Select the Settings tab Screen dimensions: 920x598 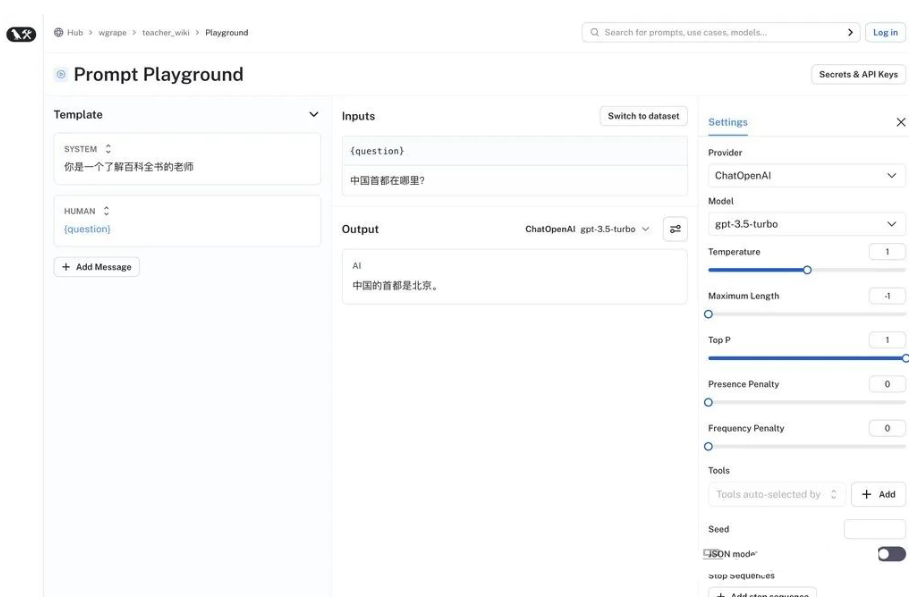(x=728, y=122)
